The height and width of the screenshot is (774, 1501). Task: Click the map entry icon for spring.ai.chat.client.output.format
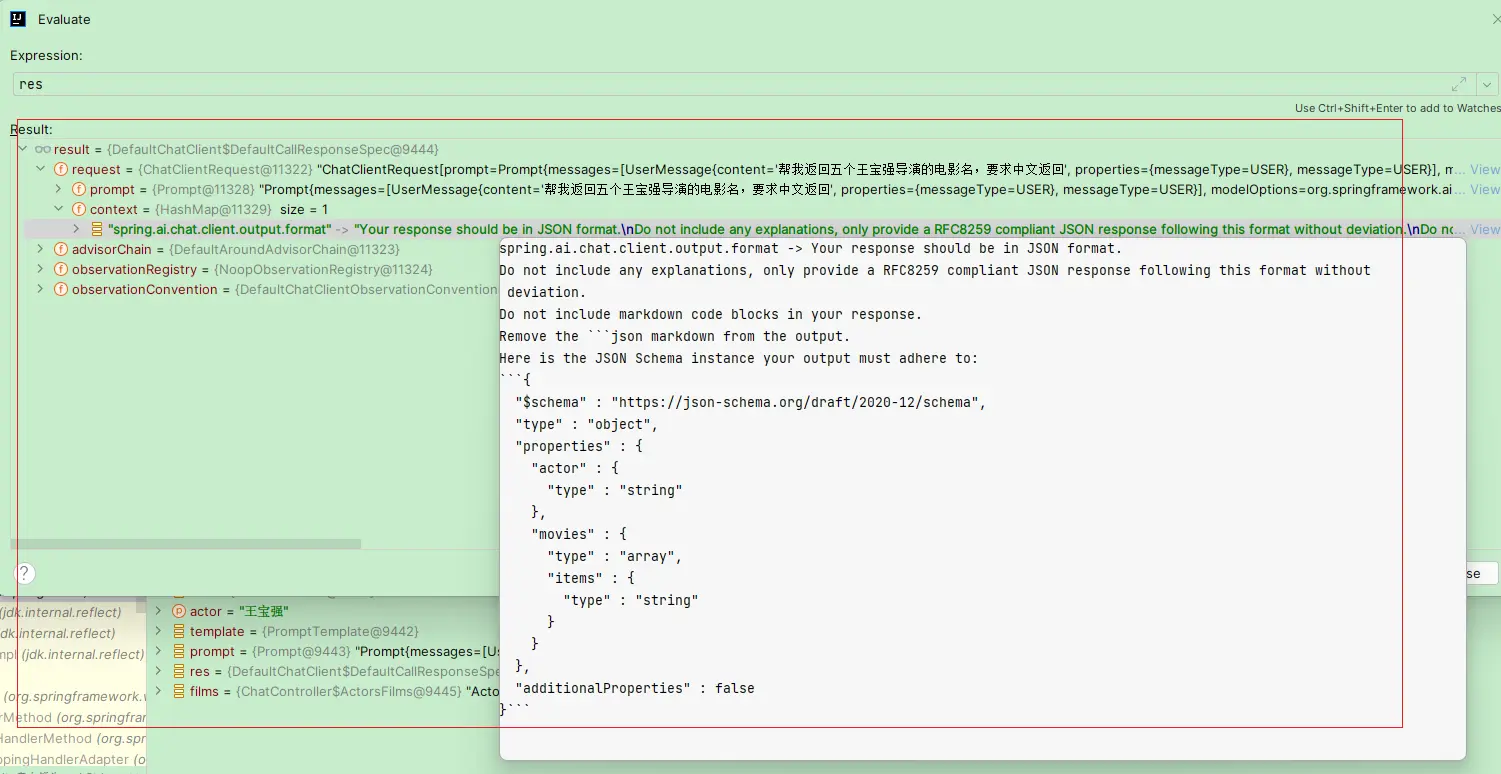(x=97, y=230)
